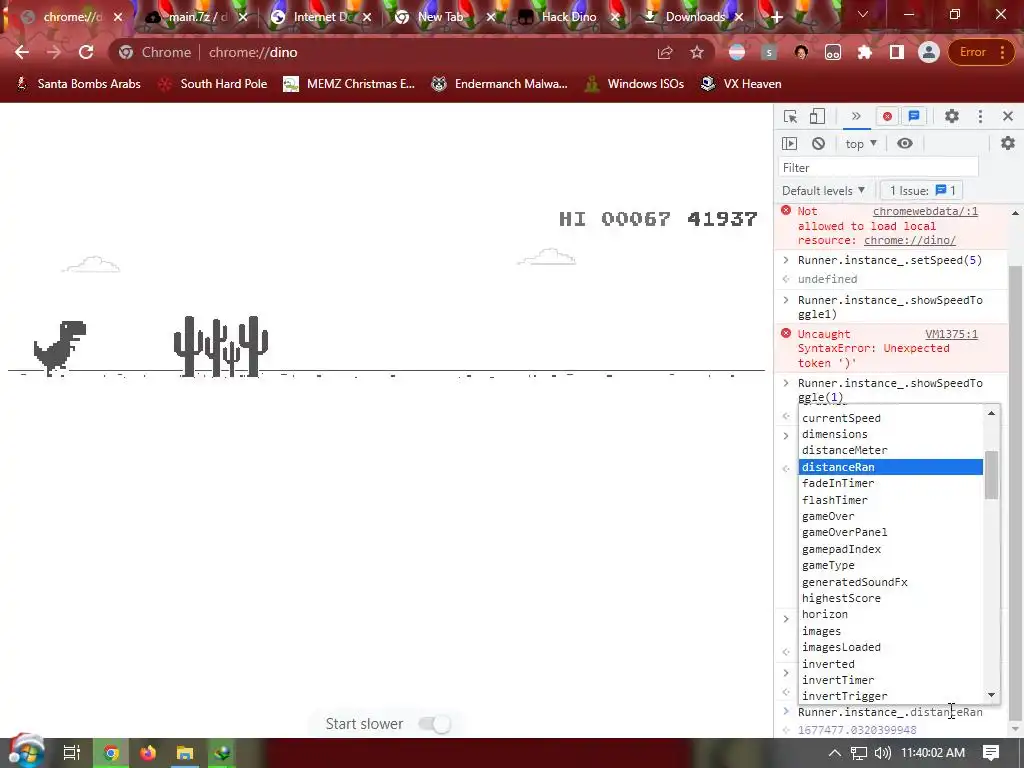Open the Chrome profile avatar
The width and height of the screenshot is (1024, 768).
928,52
